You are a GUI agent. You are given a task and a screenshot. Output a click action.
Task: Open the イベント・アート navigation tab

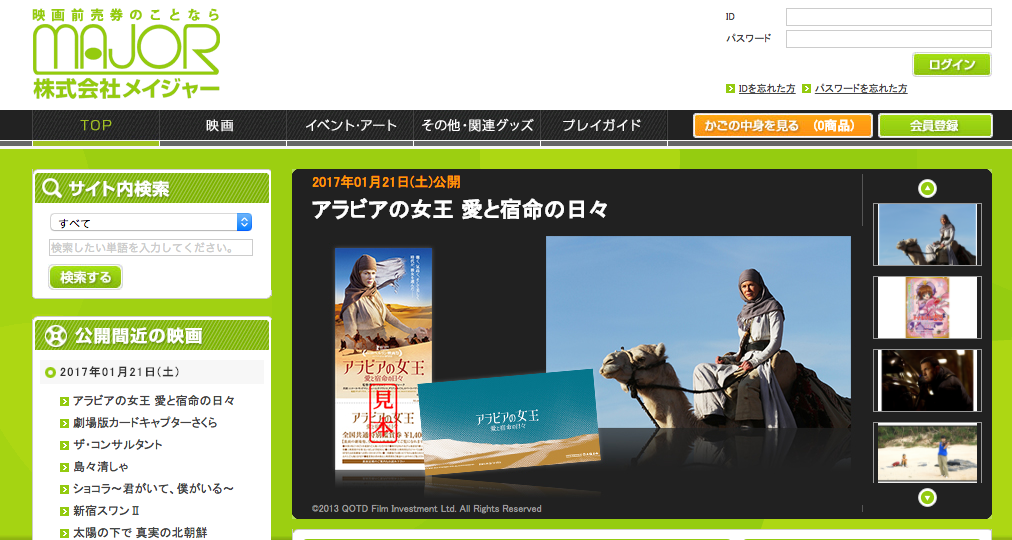point(350,125)
